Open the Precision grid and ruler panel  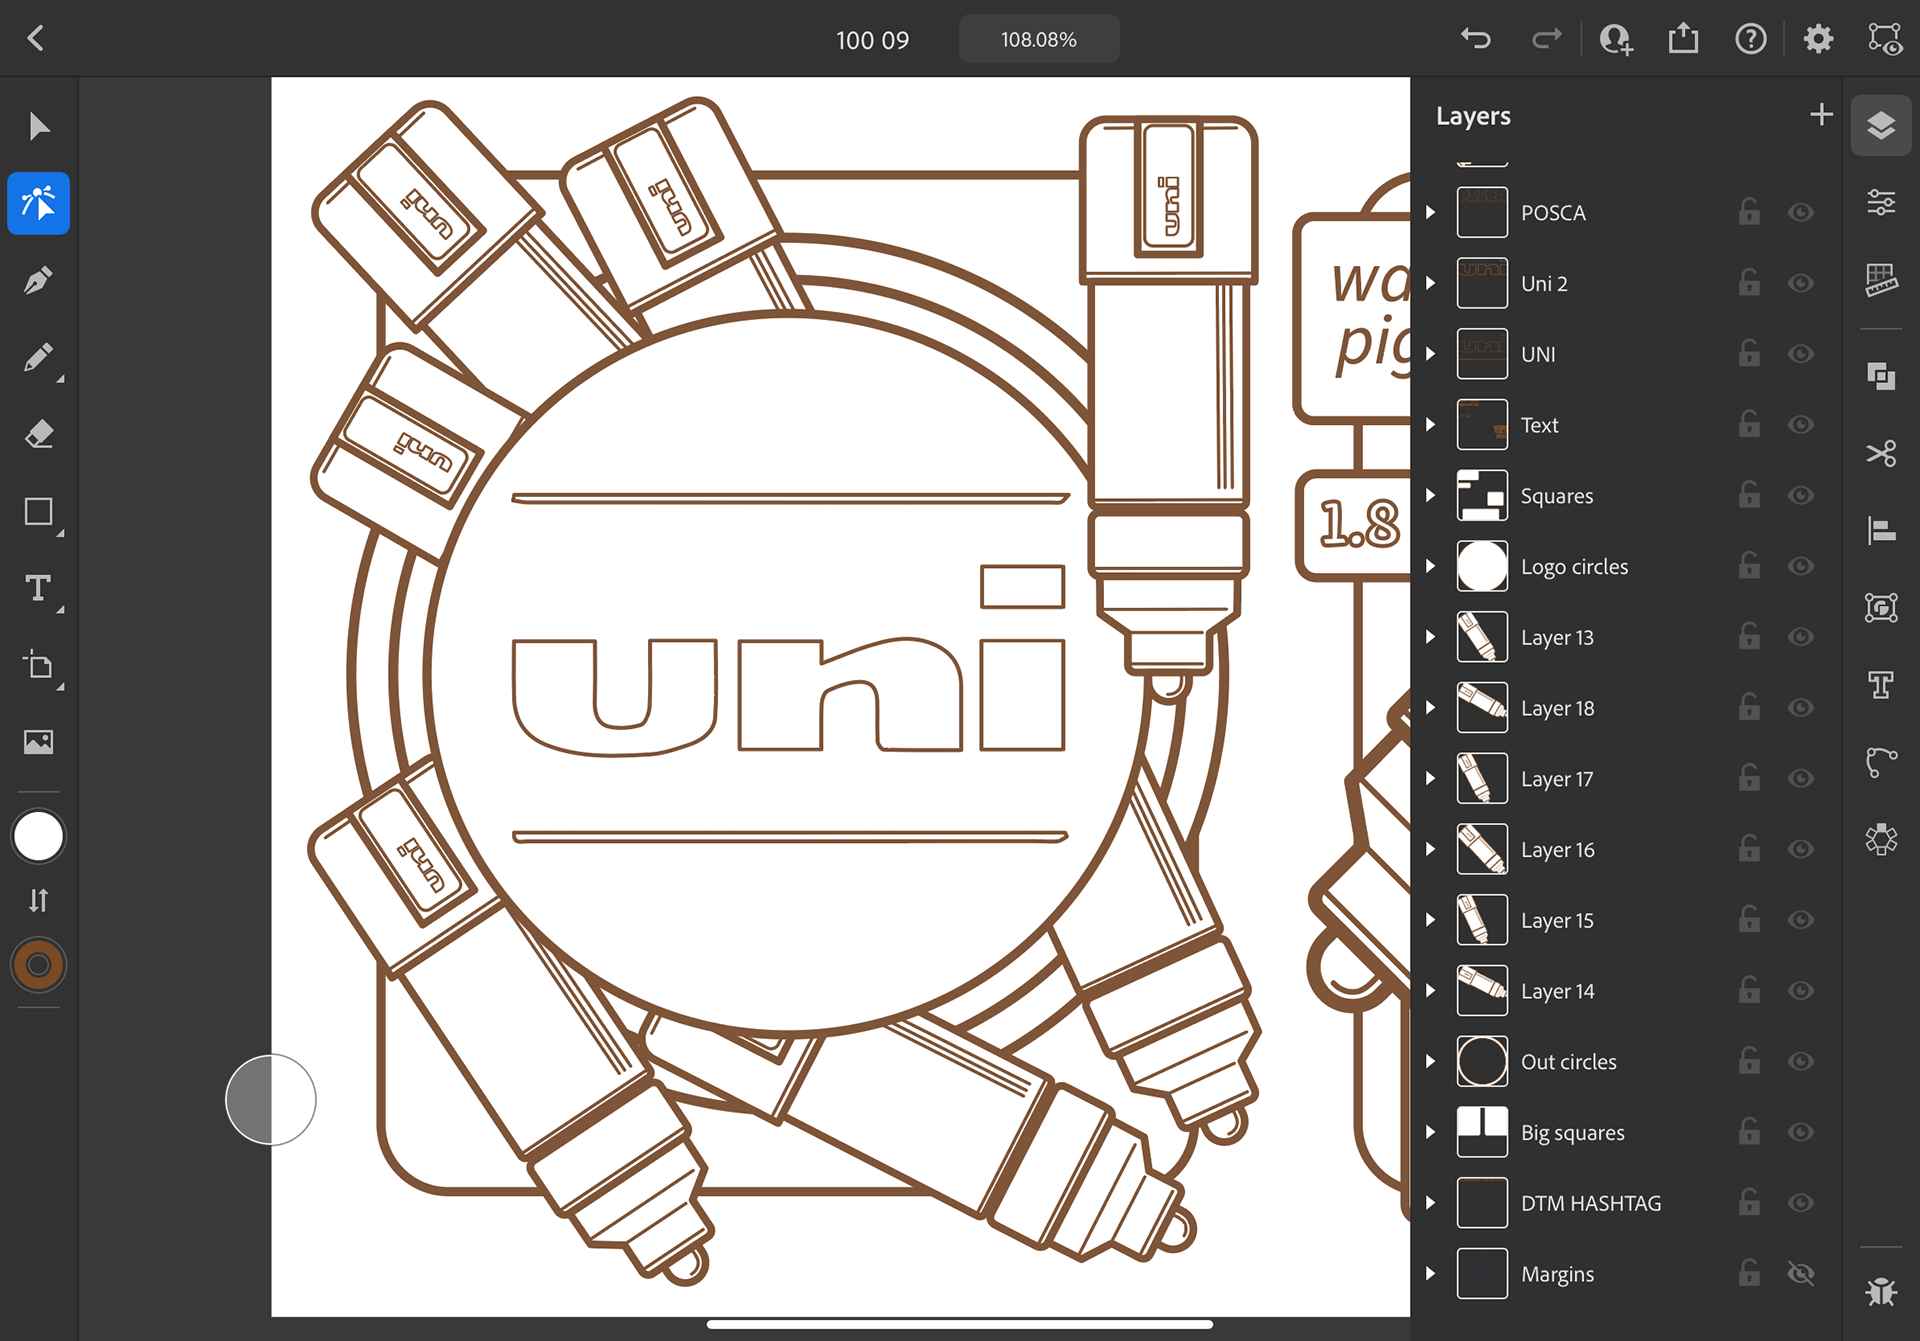click(x=1881, y=280)
